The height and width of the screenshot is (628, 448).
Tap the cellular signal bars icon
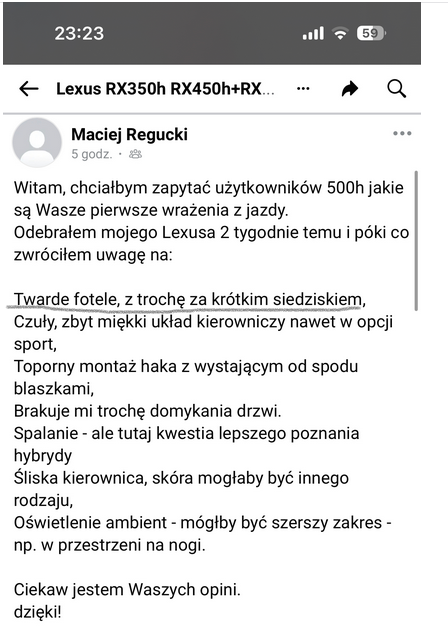[x=313, y=33]
